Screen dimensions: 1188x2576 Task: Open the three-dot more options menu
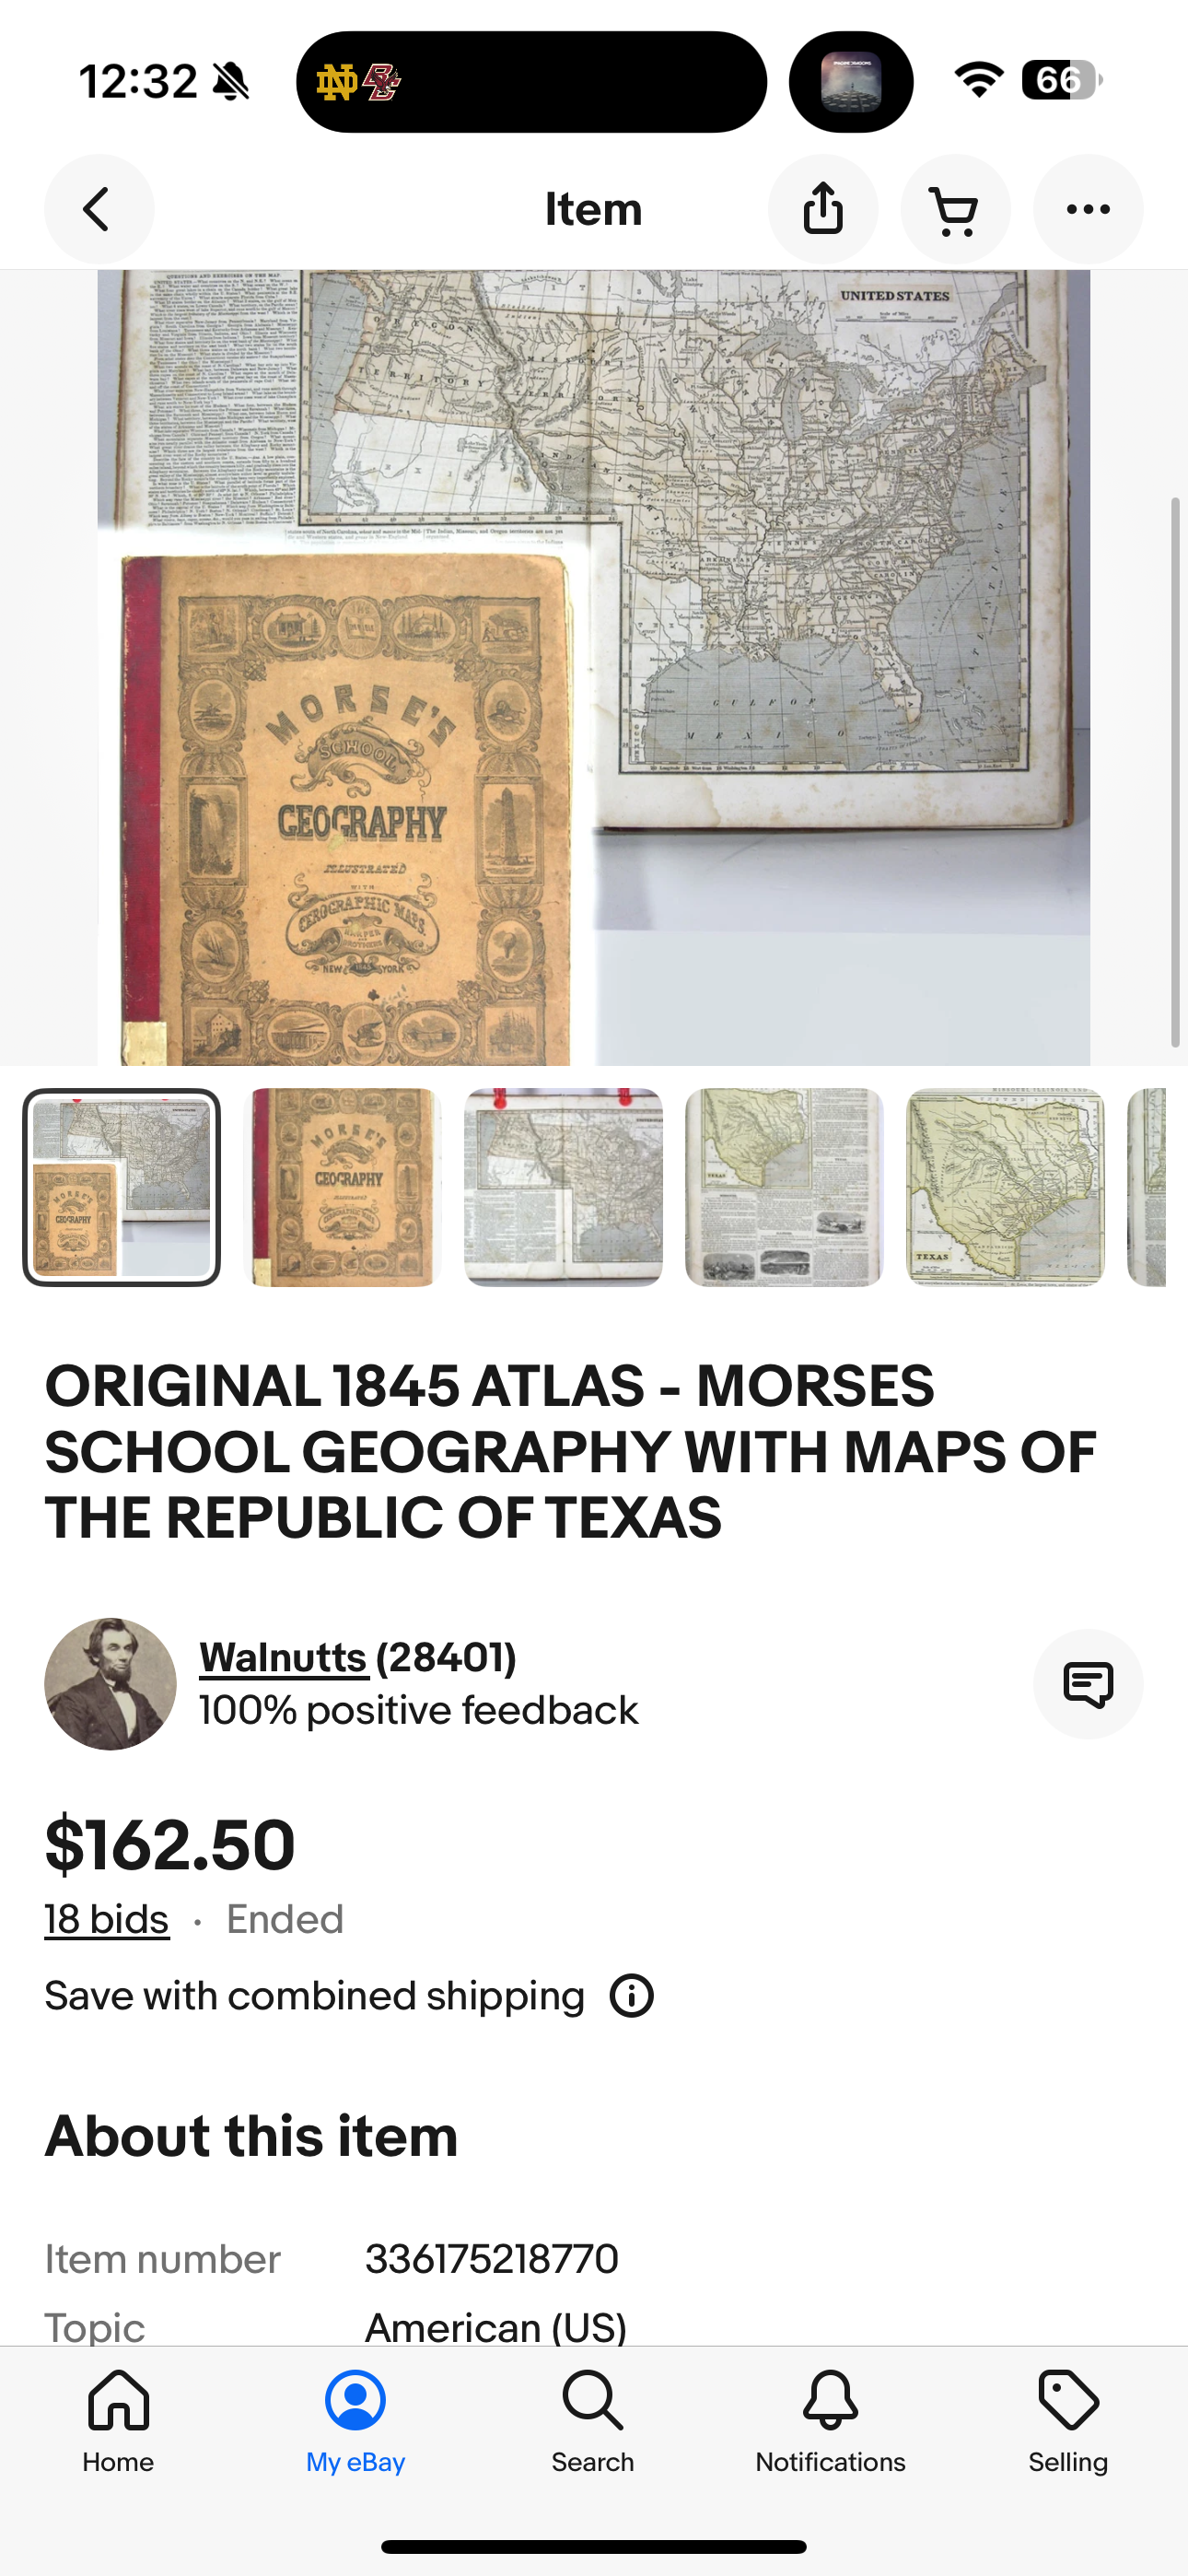[x=1088, y=209]
